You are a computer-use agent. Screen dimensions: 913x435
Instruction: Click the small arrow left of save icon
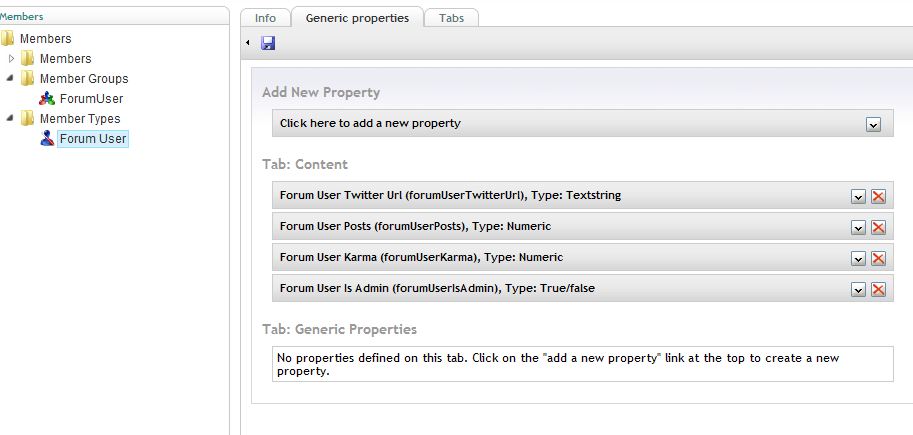pos(248,43)
